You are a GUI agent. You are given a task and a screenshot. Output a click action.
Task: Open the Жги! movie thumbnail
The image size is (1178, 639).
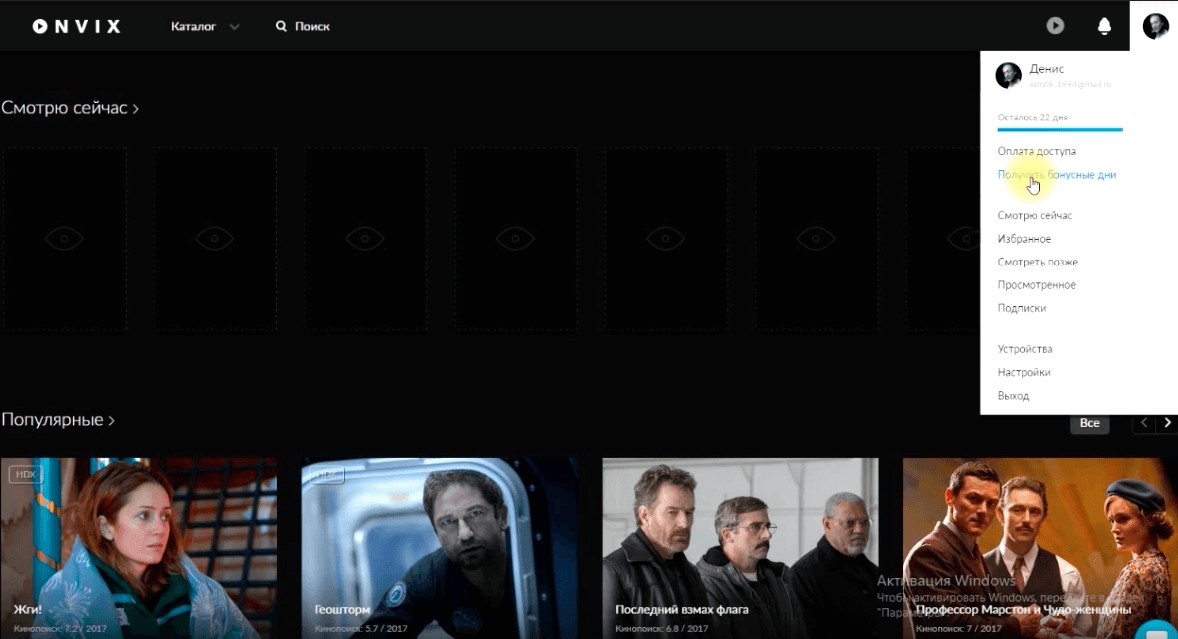[139, 547]
